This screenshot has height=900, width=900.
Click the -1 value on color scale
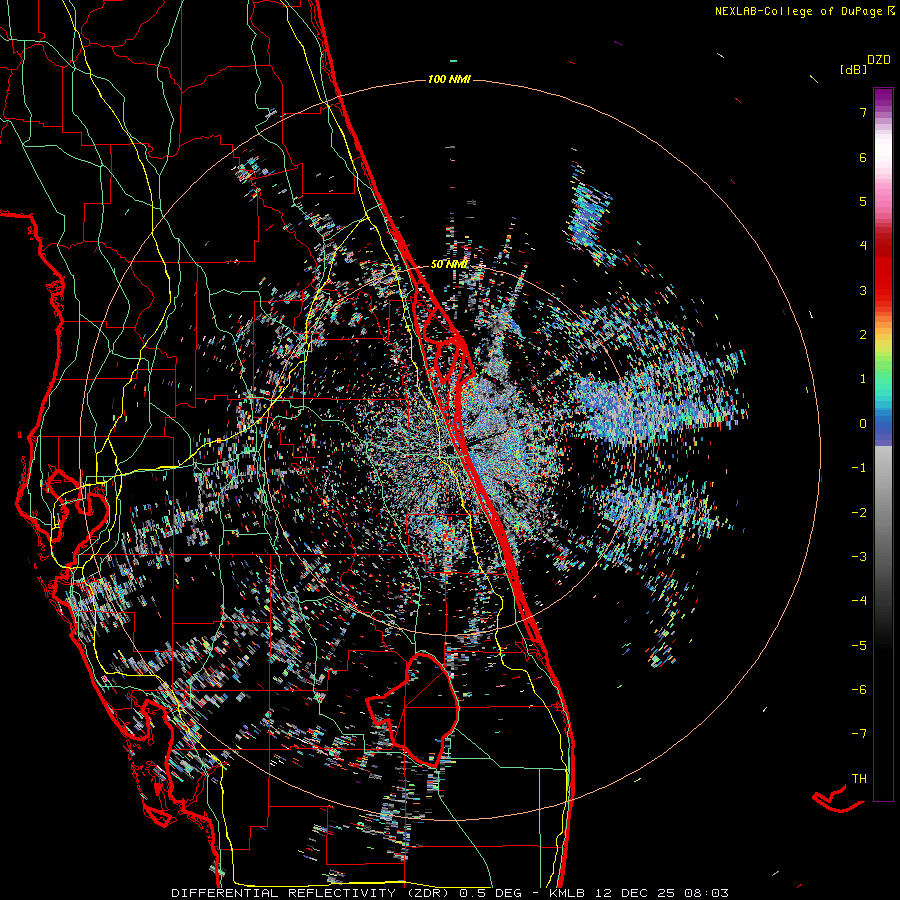click(x=859, y=468)
